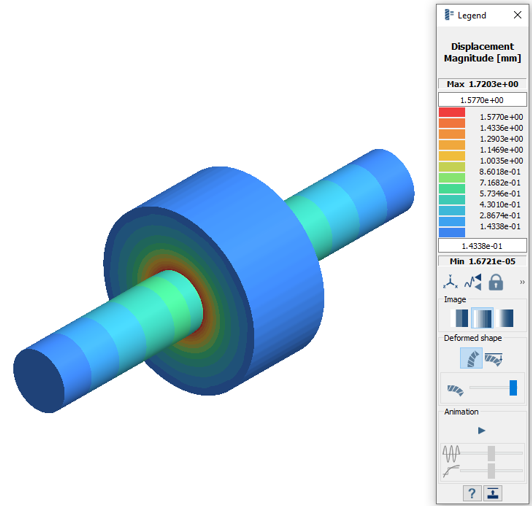
Task: Expand more options with the double chevron
Action: coord(522,282)
